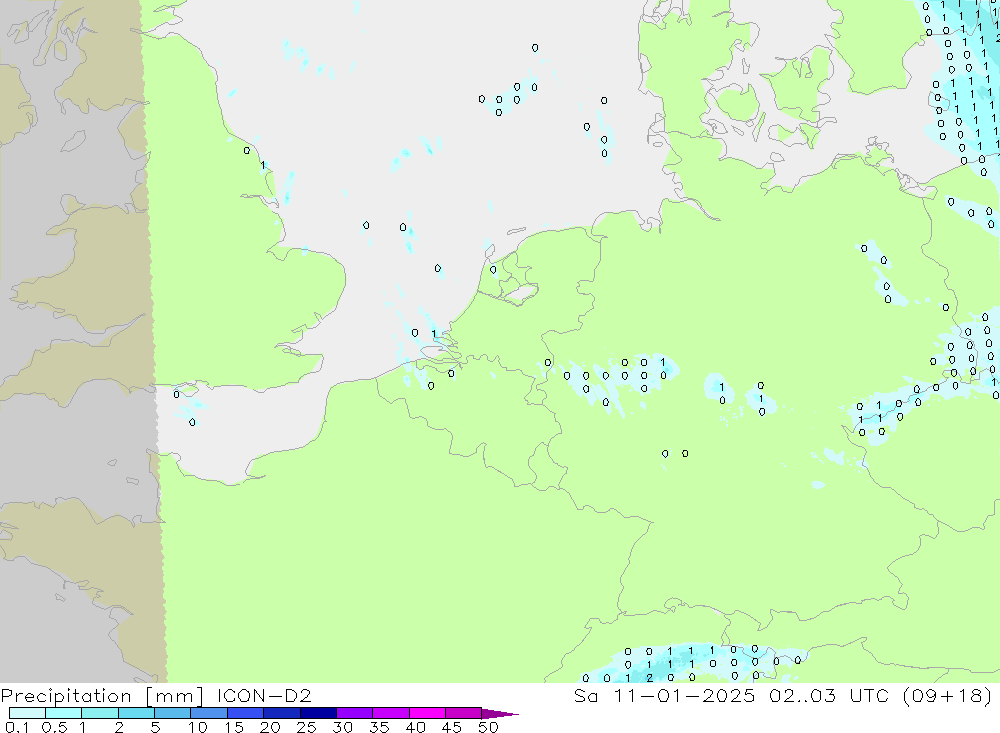
Task: Click the legend label '50'
Action: [488, 727]
